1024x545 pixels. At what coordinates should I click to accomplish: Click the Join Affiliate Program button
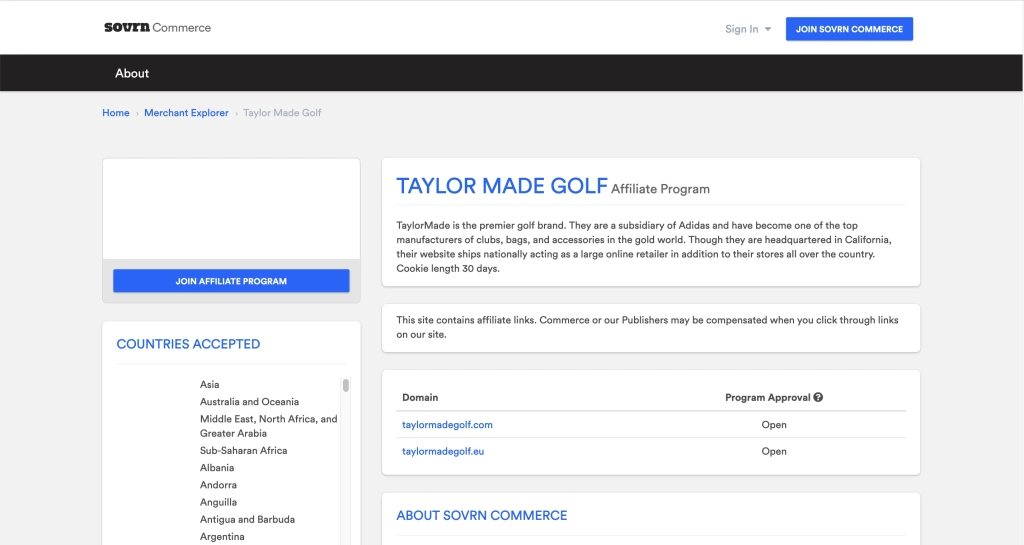point(231,281)
